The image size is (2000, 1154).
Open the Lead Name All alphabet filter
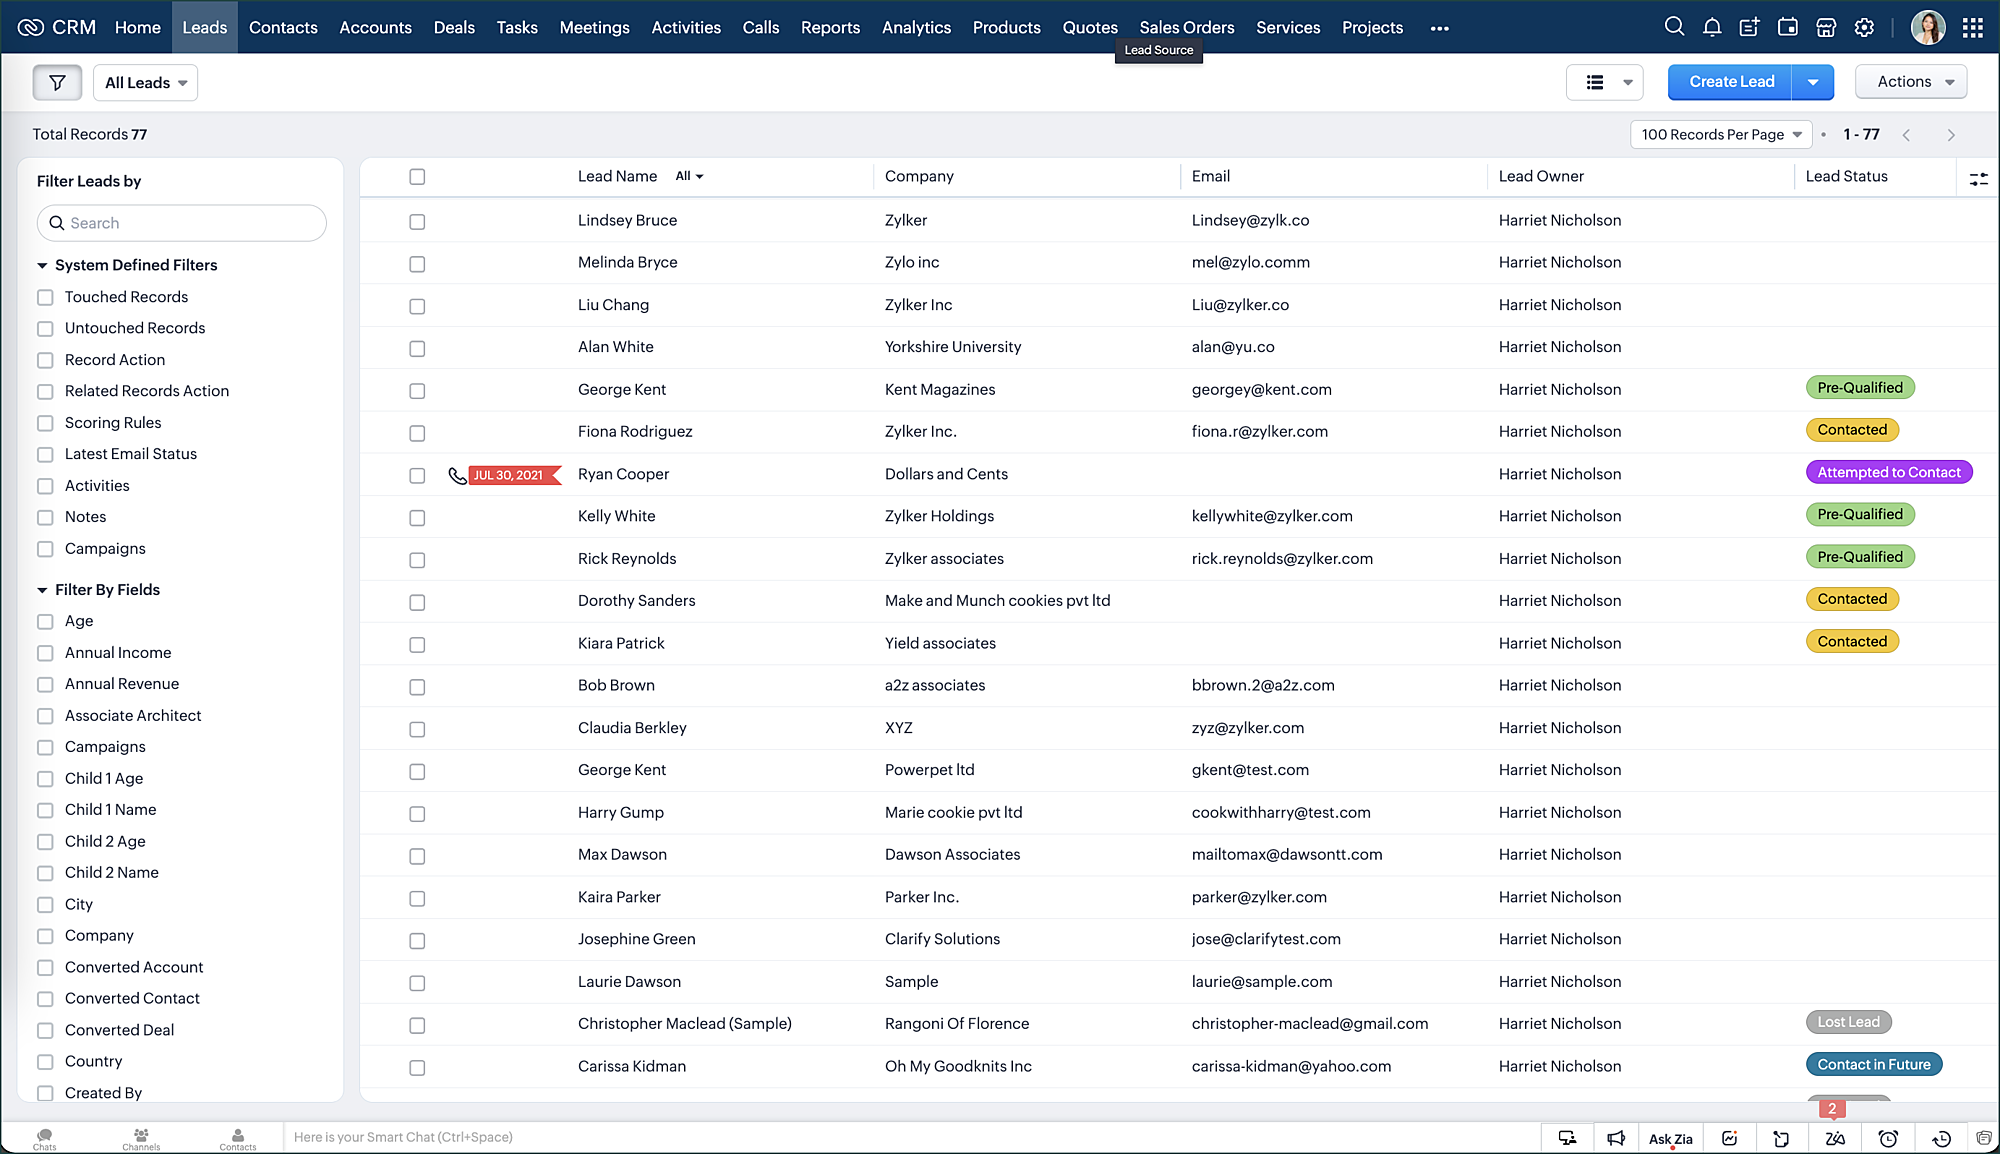(689, 176)
